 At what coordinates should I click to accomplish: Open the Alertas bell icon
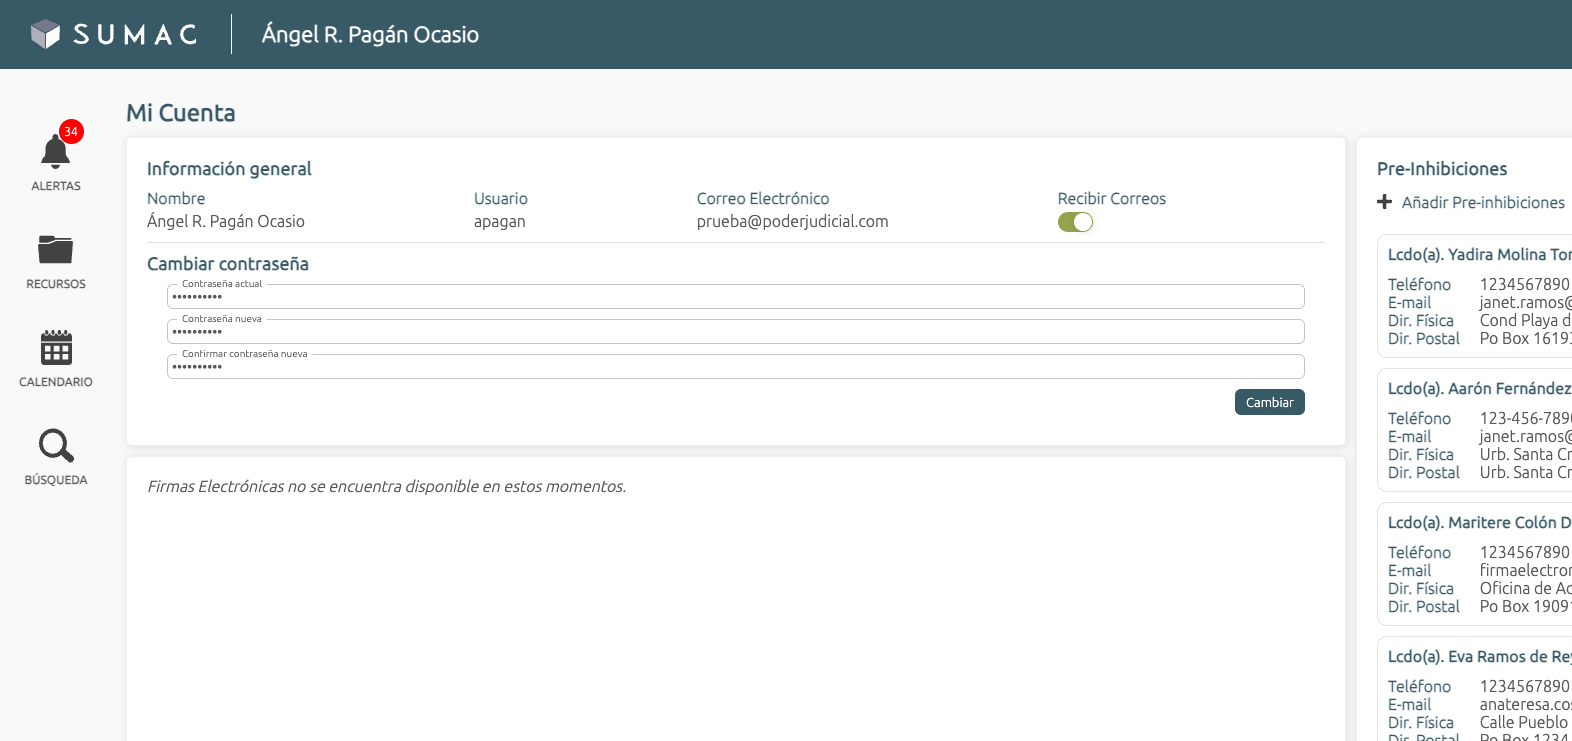pyautogui.click(x=54, y=152)
